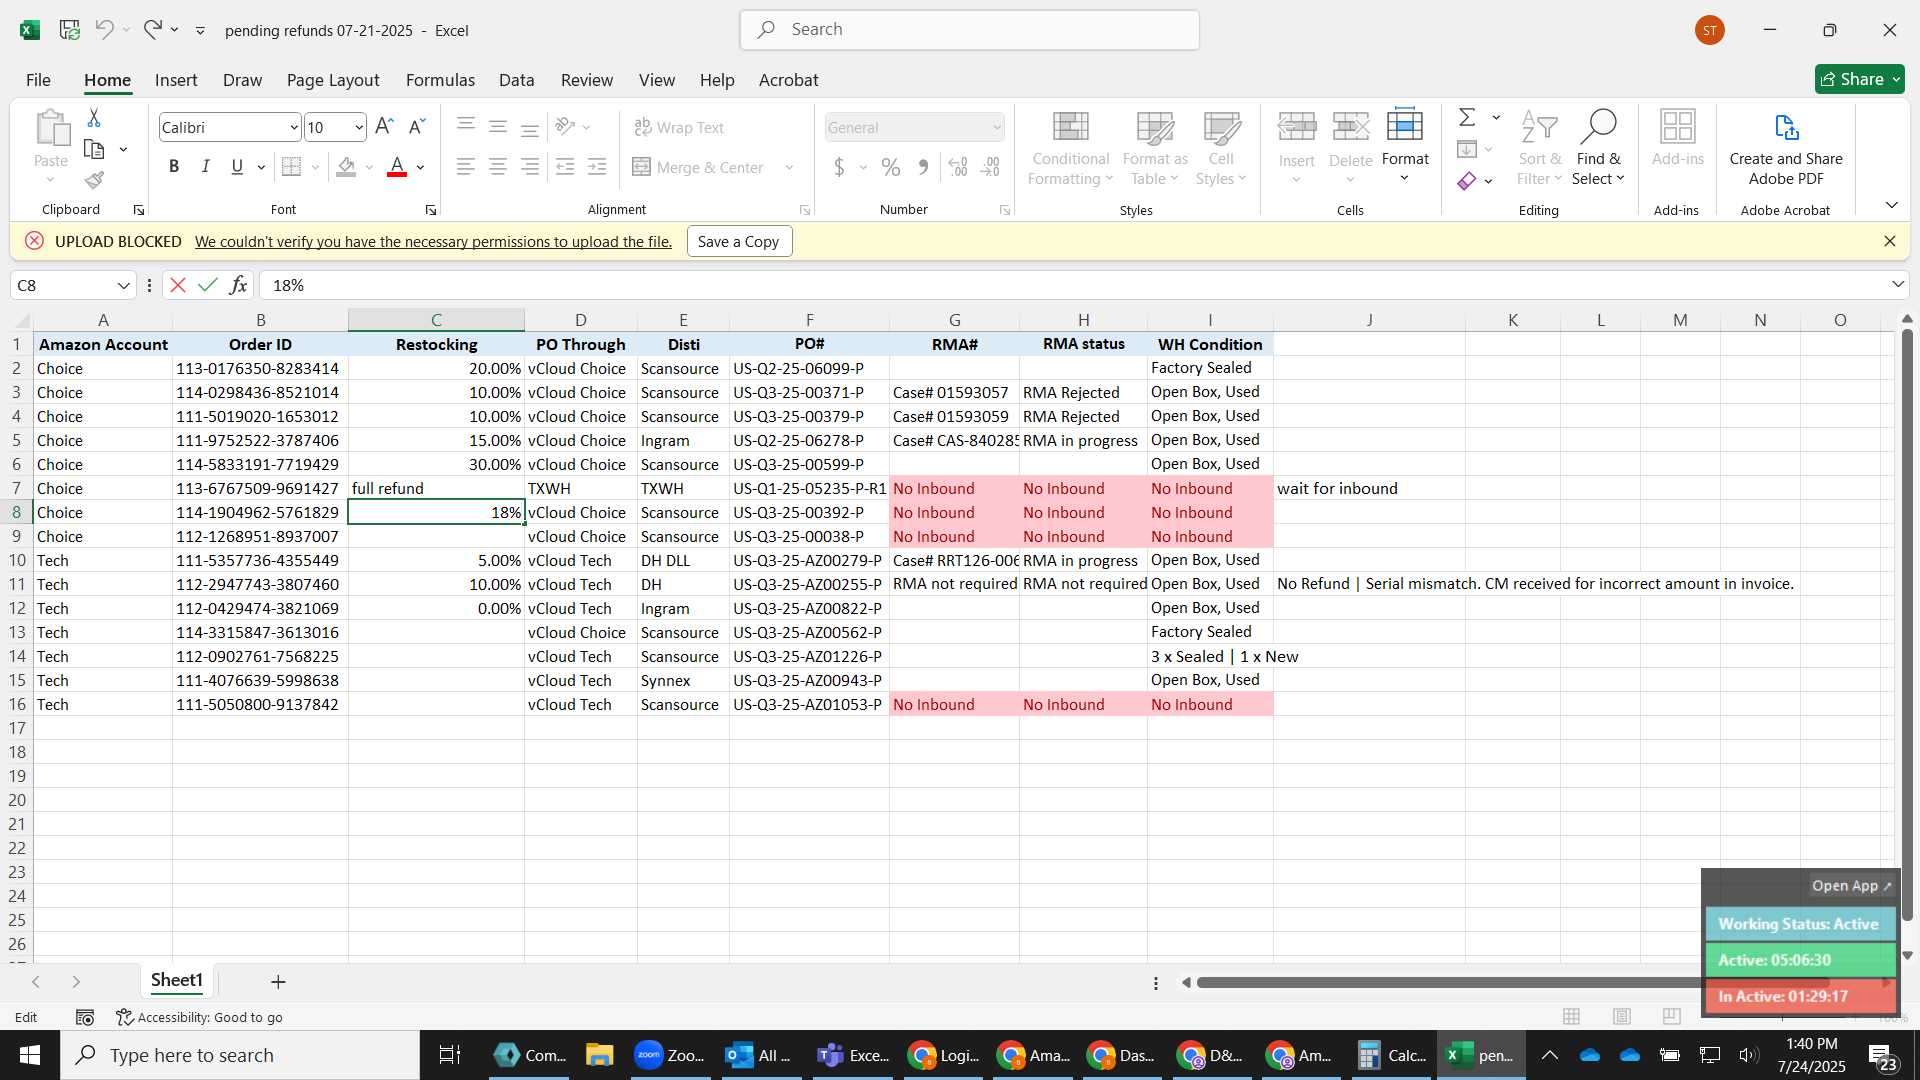The height and width of the screenshot is (1080, 1920).
Task: Open Format as Table gallery
Action: tap(1155, 148)
